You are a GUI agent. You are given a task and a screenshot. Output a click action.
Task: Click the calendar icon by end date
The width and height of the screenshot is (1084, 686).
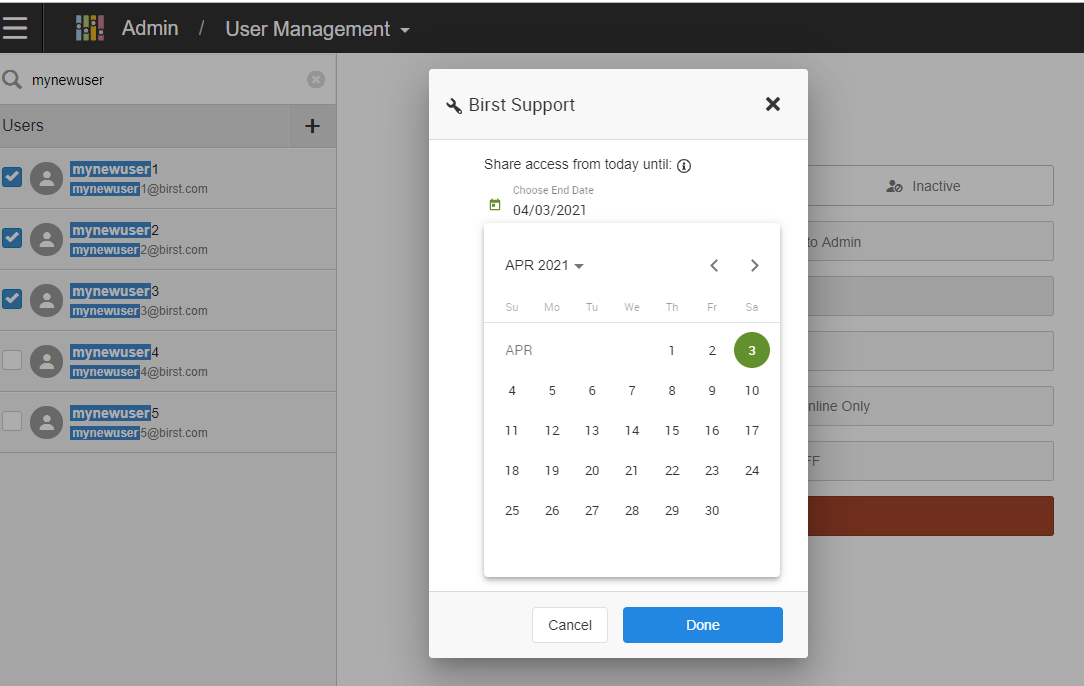(495, 205)
